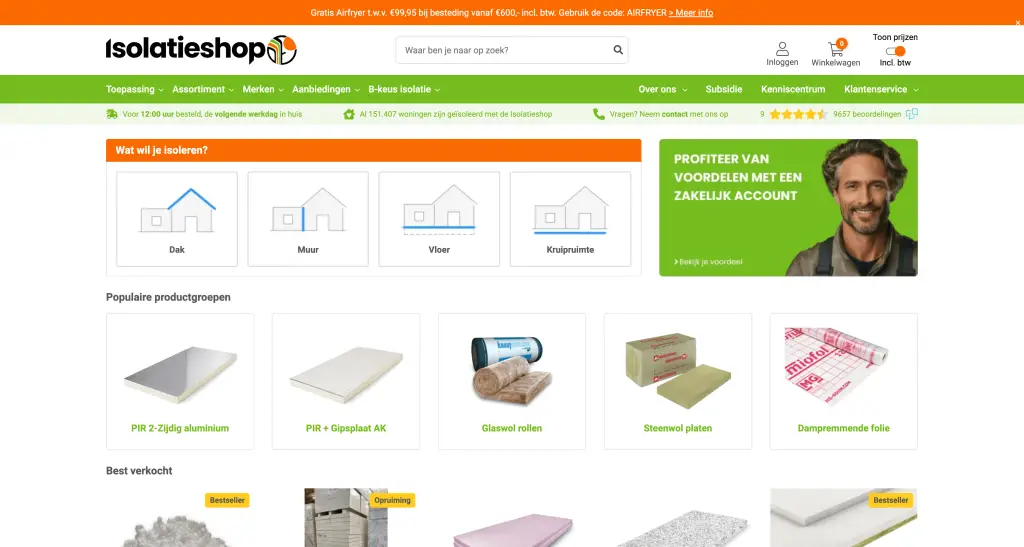Open the Merken dropdown menu
Image resolution: width=1024 pixels, height=547 pixels.
tap(263, 89)
